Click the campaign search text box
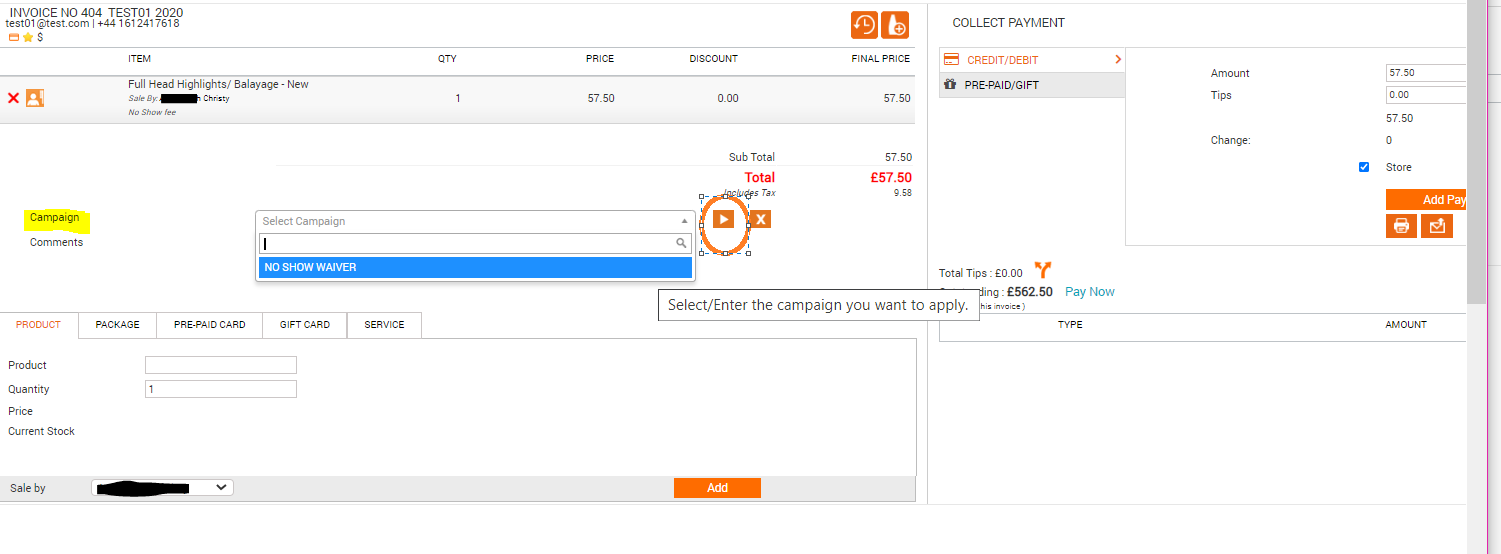1501x554 pixels. pos(475,243)
